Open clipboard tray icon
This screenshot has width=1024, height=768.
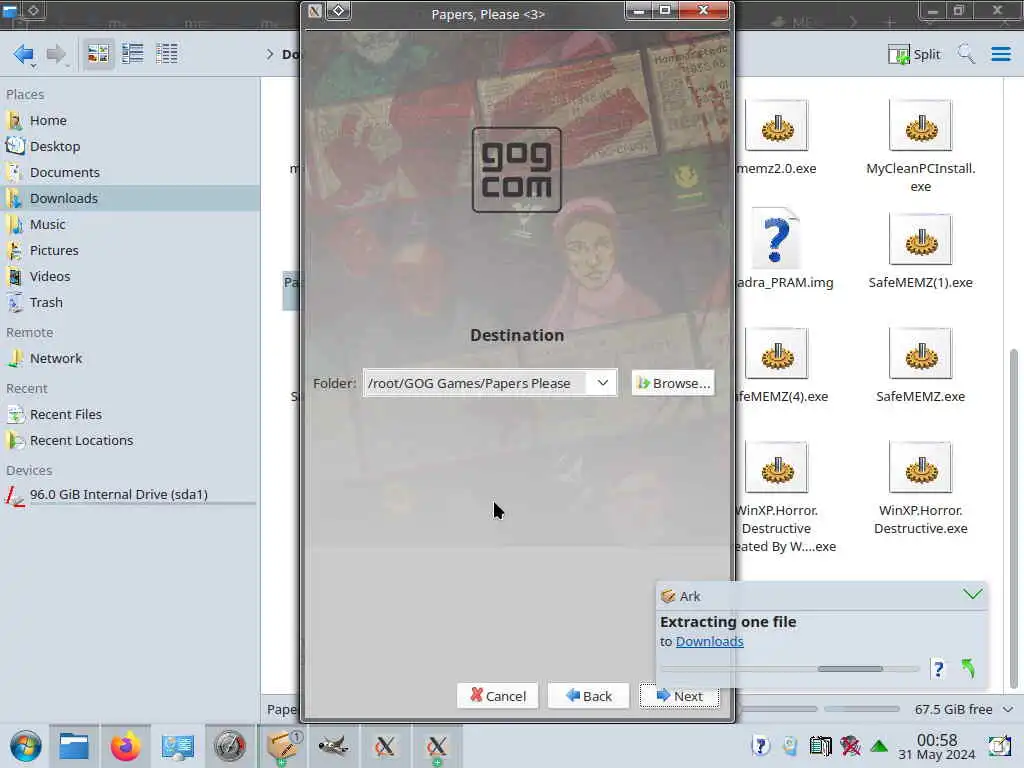point(790,746)
